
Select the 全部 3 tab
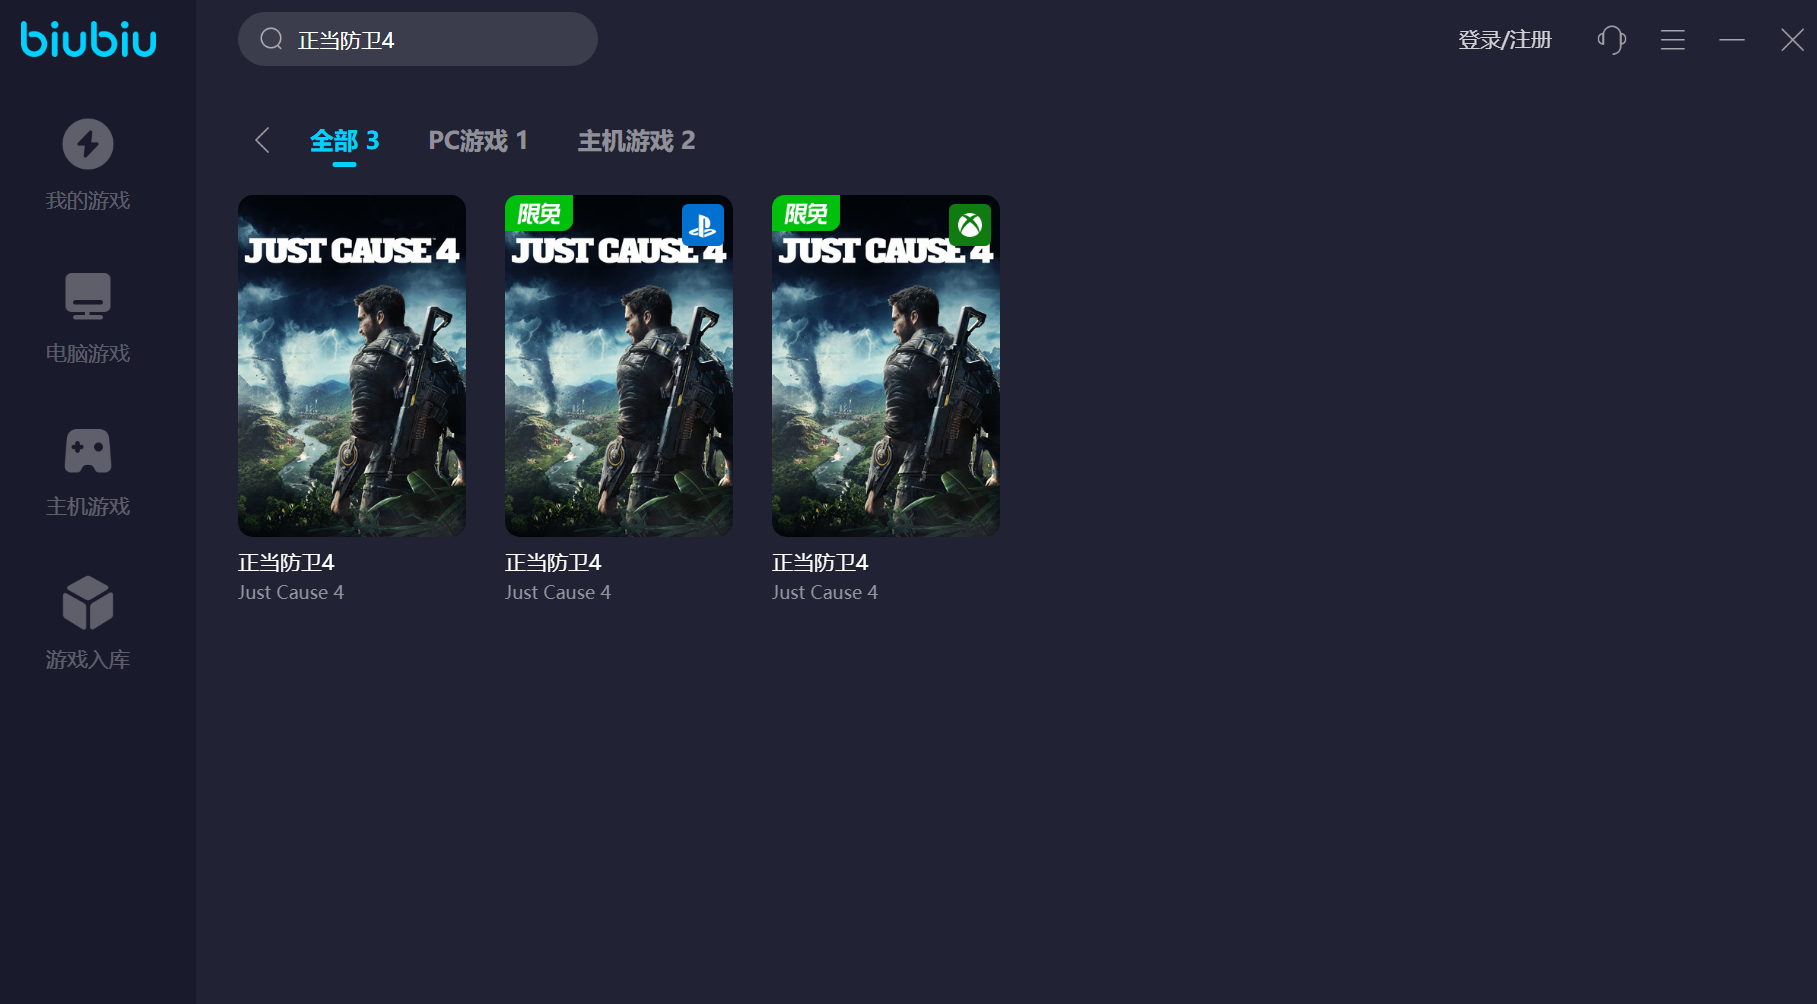pos(344,141)
